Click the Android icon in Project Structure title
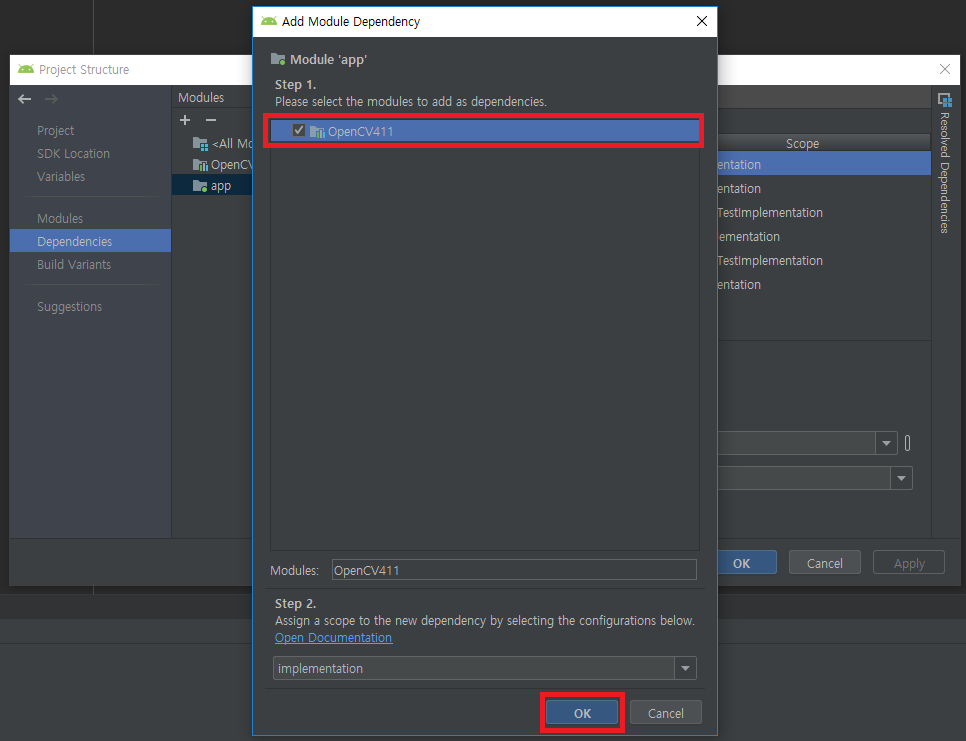Viewport: 966px width, 741px height. point(26,69)
